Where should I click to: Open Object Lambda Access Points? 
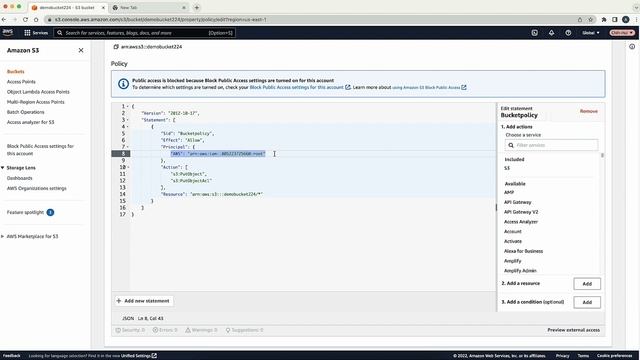click(38, 92)
